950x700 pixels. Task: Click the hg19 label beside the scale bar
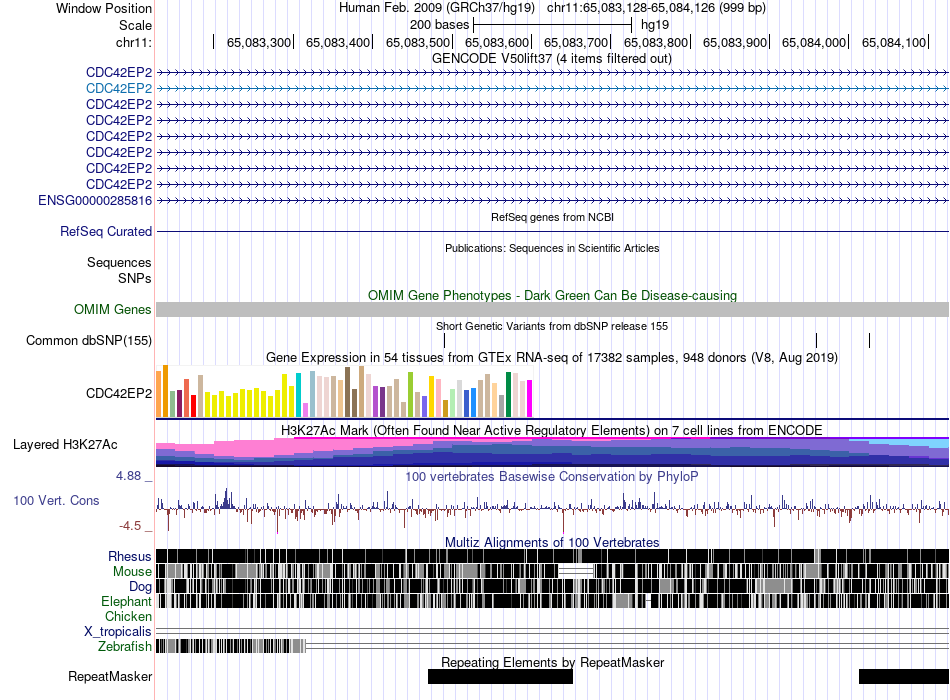click(655, 25)
